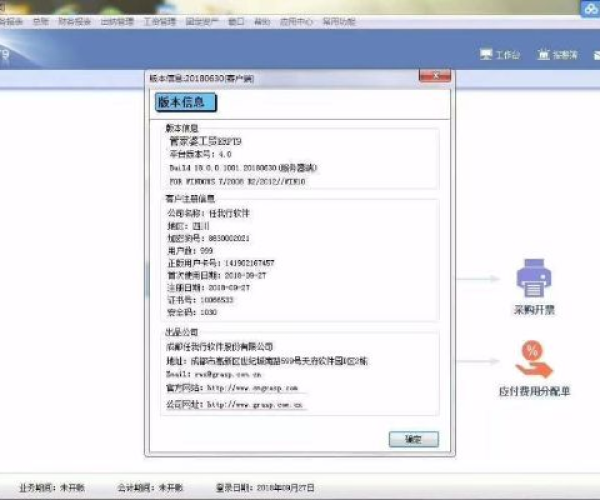Follow the 官方网站 hyperlink
The image size is (600, 500).
pyautogui.click(x=252, y=388)
